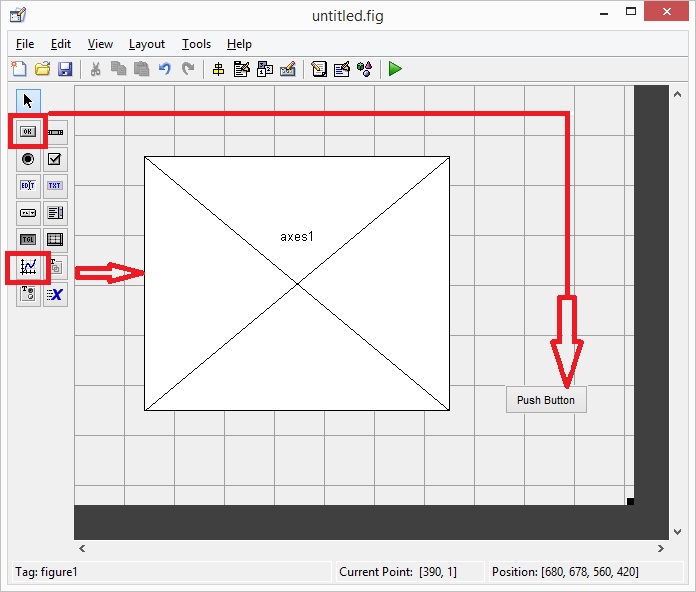
Task: Pick the Static Text (TXT) palette tool
Action: (x=55, y=185)
